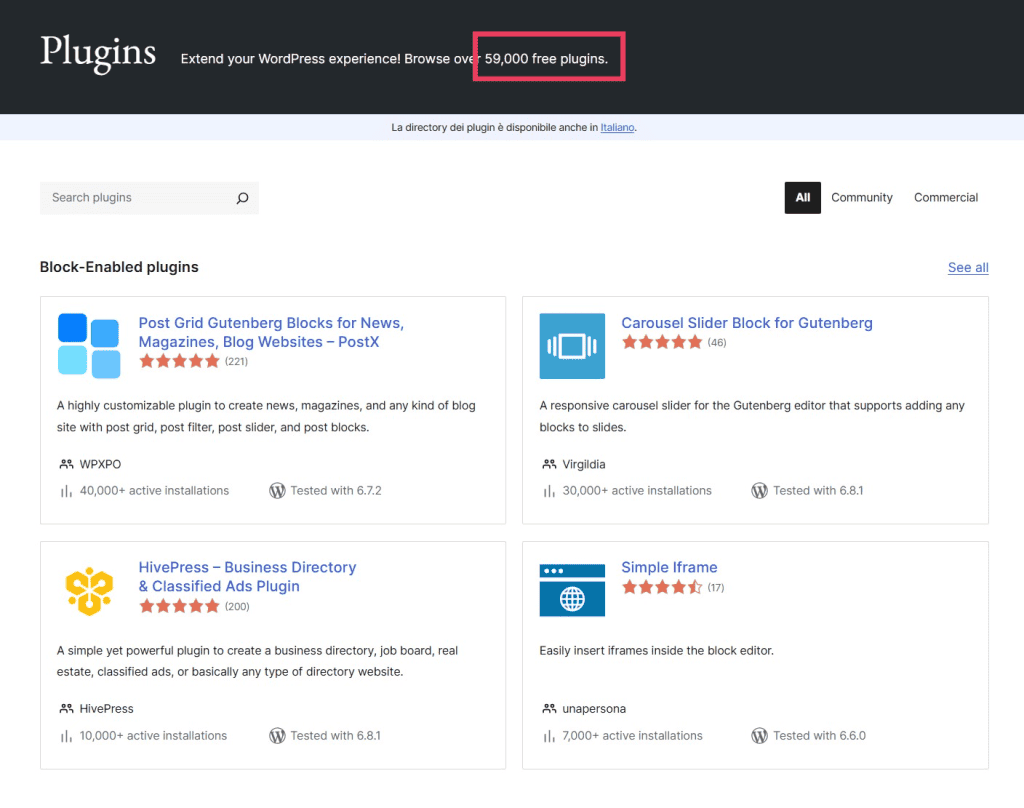Click the PostX five-star rating
Screen dimensions: 1024x808
pos(179,361)
